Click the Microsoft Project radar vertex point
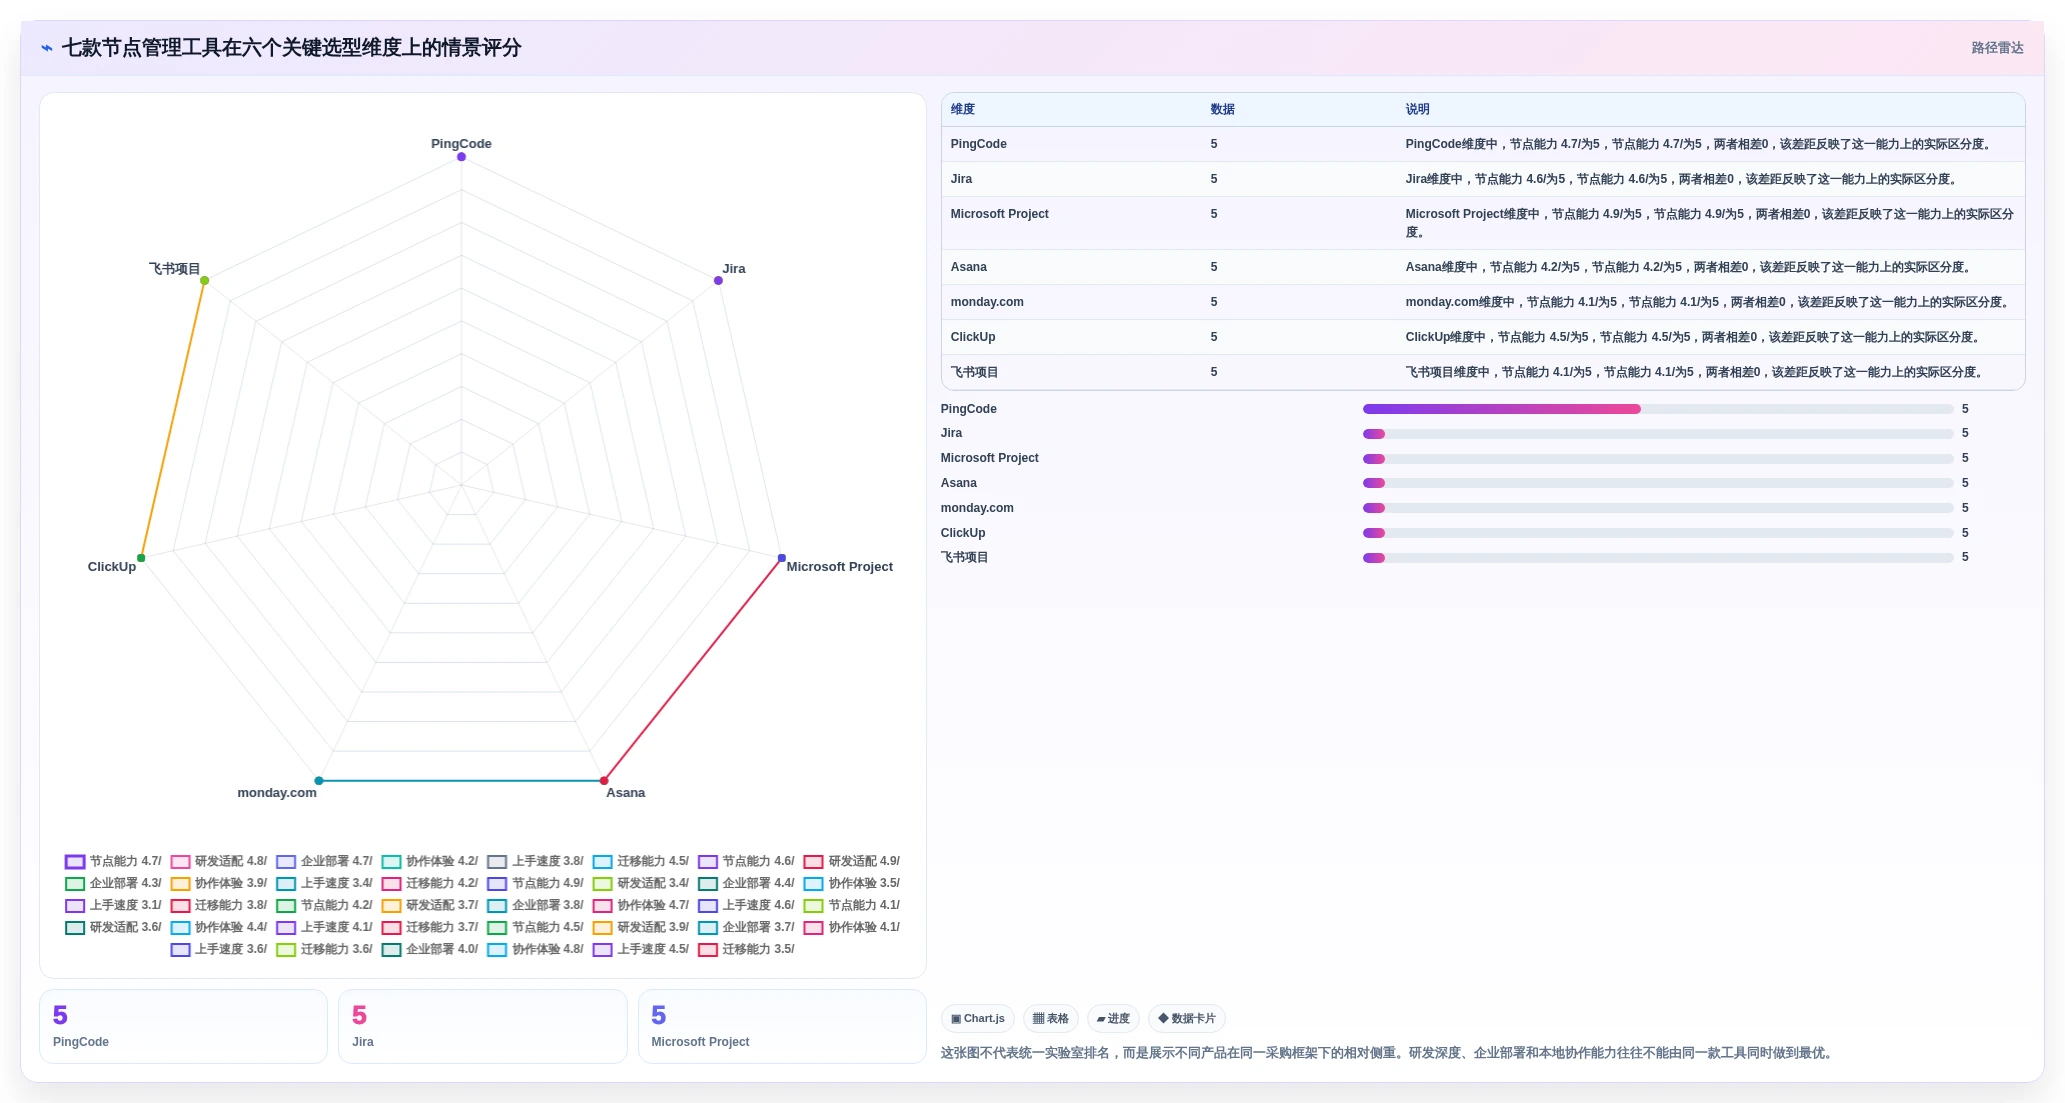 [782, 558]
